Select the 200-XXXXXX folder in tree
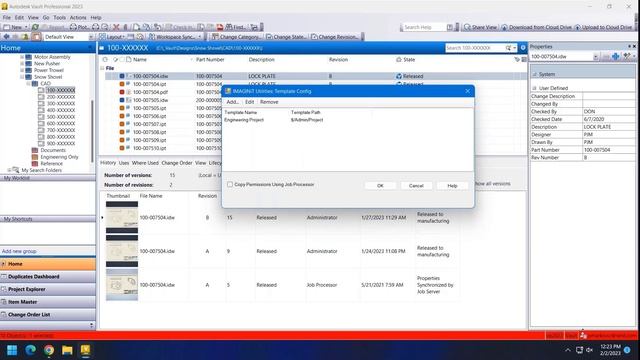The height and width of the screenshot is (360, 640). coord(60,97)
